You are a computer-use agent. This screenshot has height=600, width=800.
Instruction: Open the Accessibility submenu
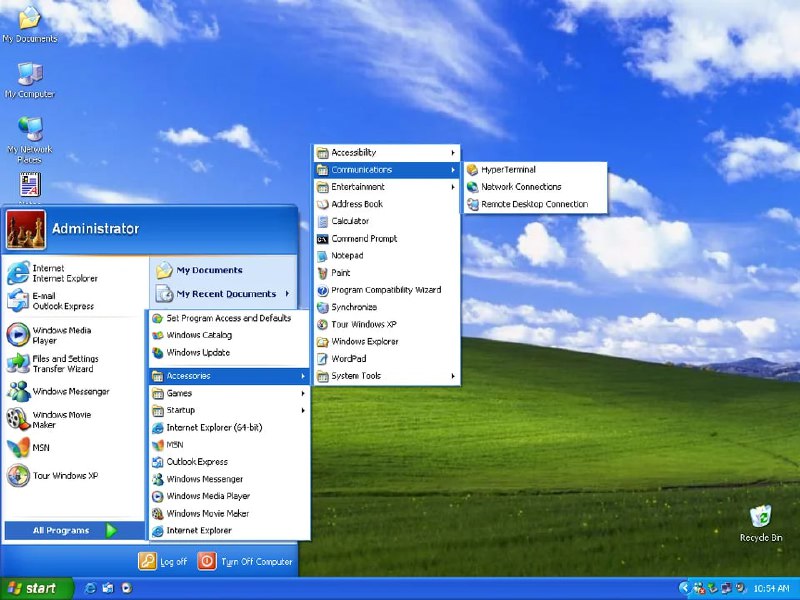click(355, 152)
